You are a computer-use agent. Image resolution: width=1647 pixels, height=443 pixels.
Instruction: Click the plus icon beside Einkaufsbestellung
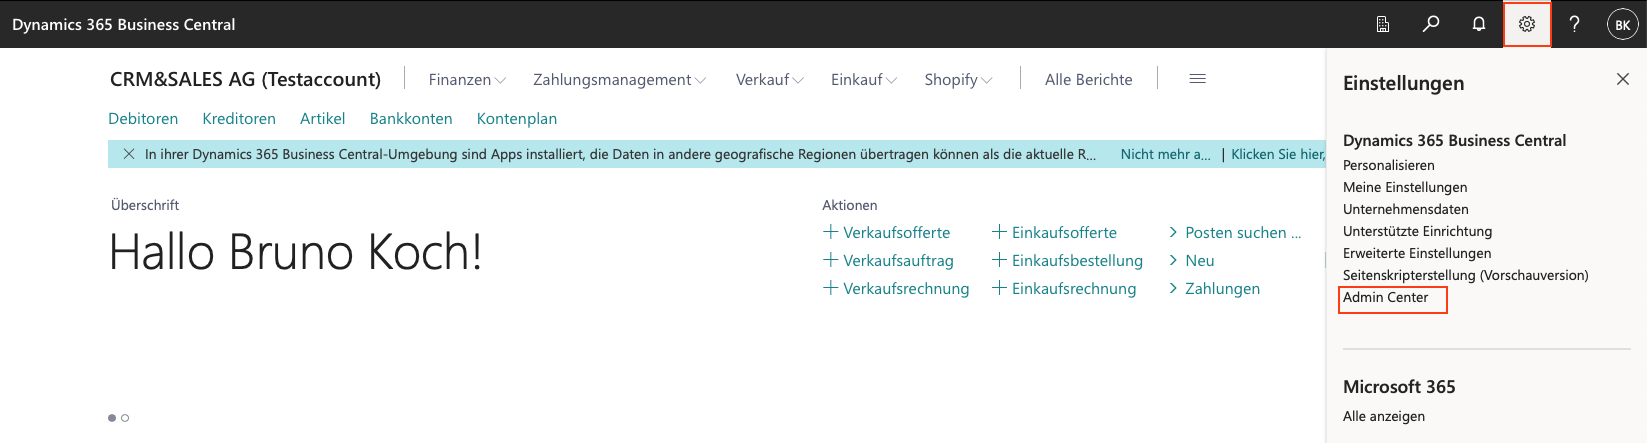[999, 260]
